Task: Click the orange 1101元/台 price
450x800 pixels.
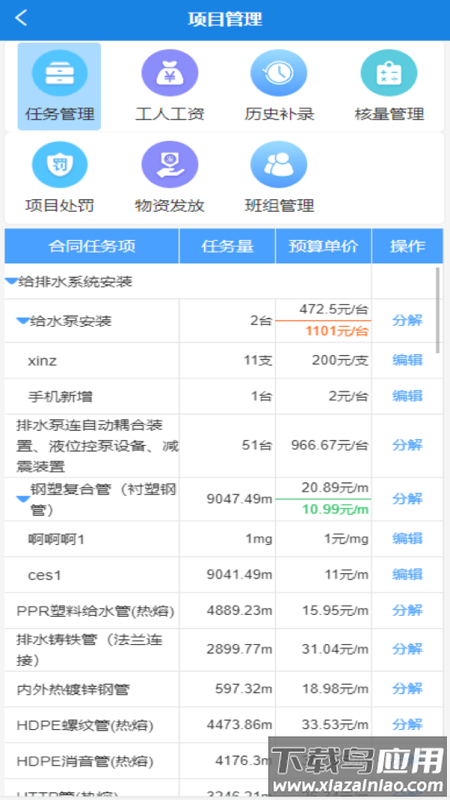Action: coord(337,331)
